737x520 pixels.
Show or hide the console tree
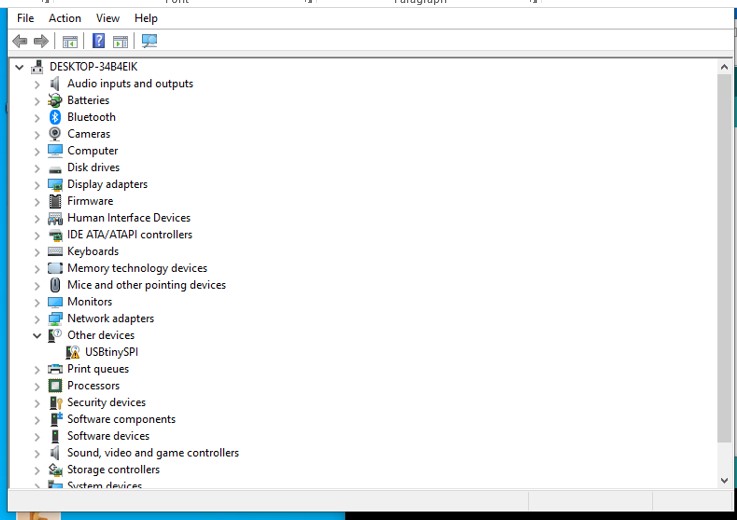(70, 41)
